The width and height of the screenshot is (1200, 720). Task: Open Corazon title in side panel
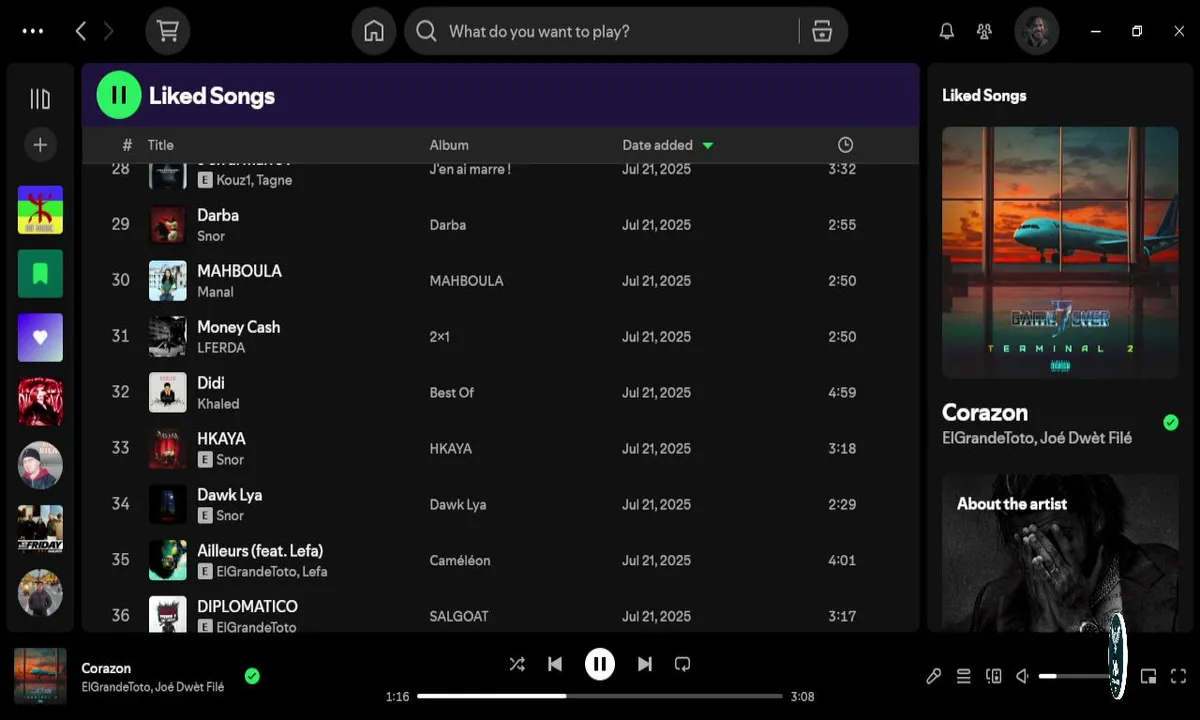pos(985,412)
